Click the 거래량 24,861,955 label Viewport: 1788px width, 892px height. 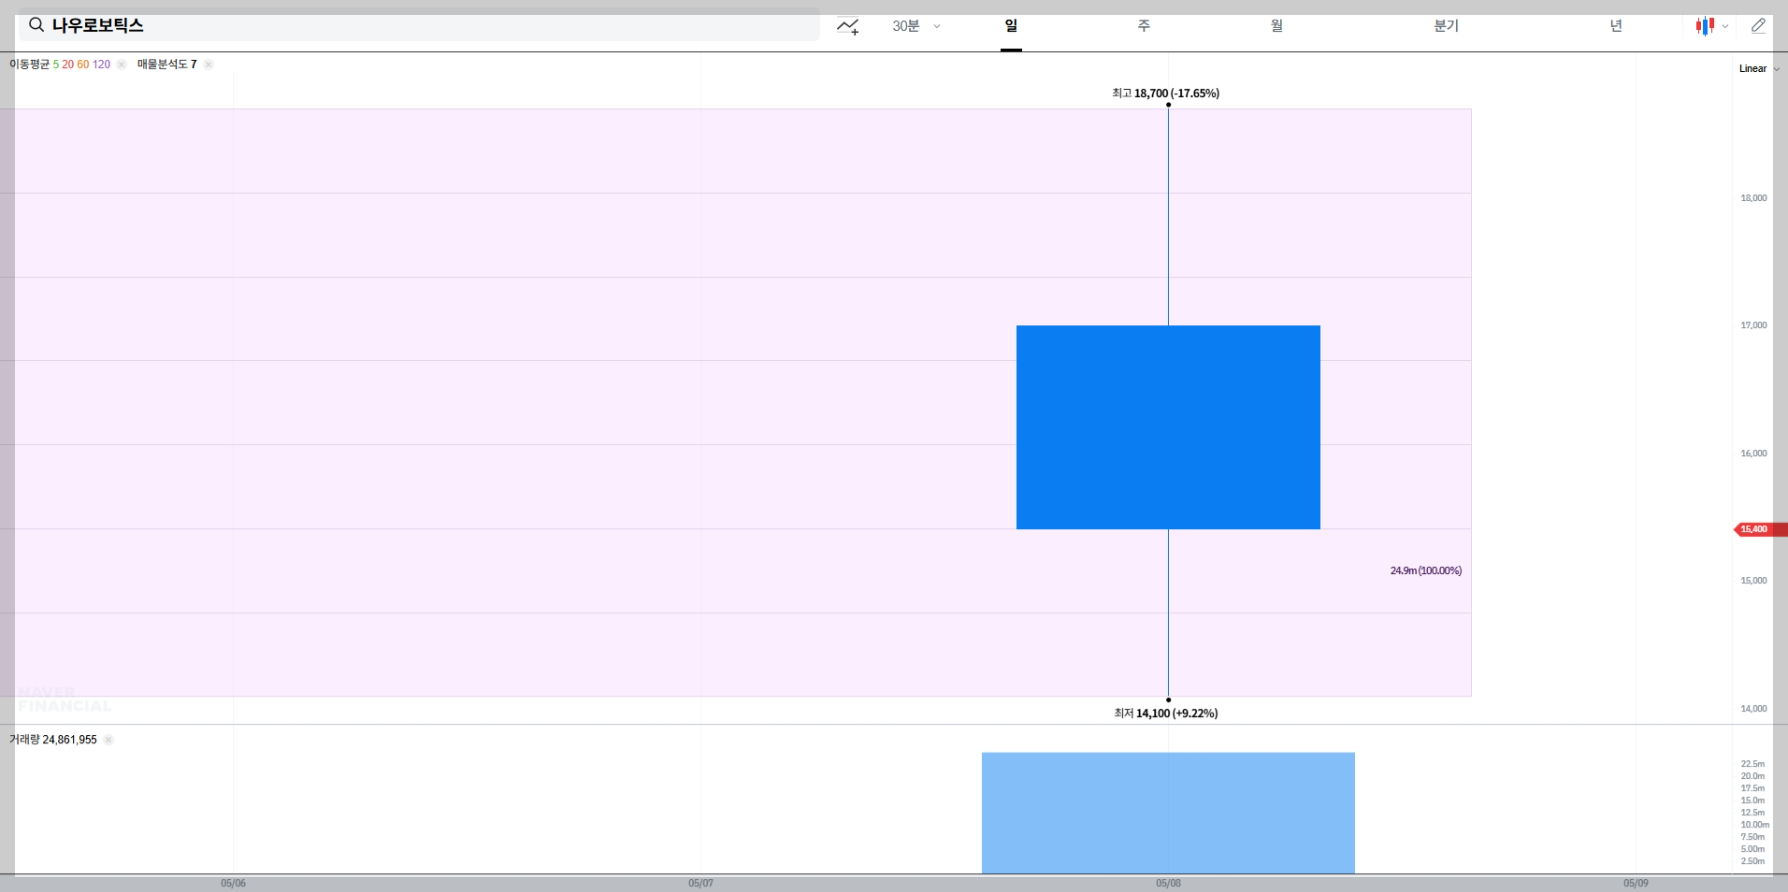53,740
